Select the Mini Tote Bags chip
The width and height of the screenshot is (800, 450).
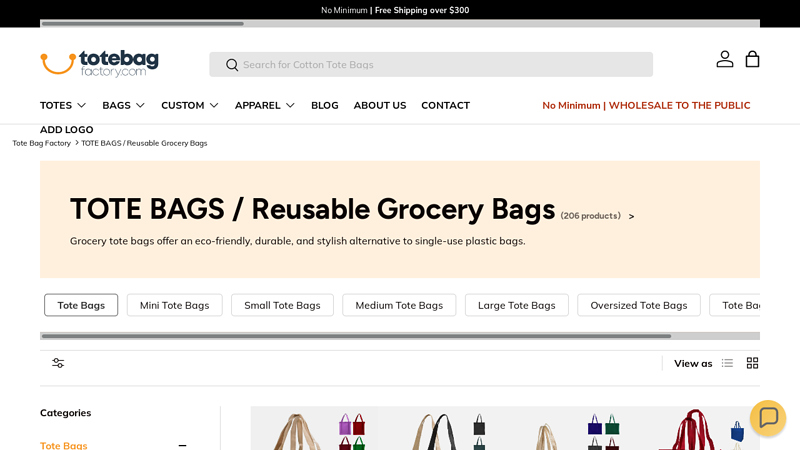coord(174,305)
